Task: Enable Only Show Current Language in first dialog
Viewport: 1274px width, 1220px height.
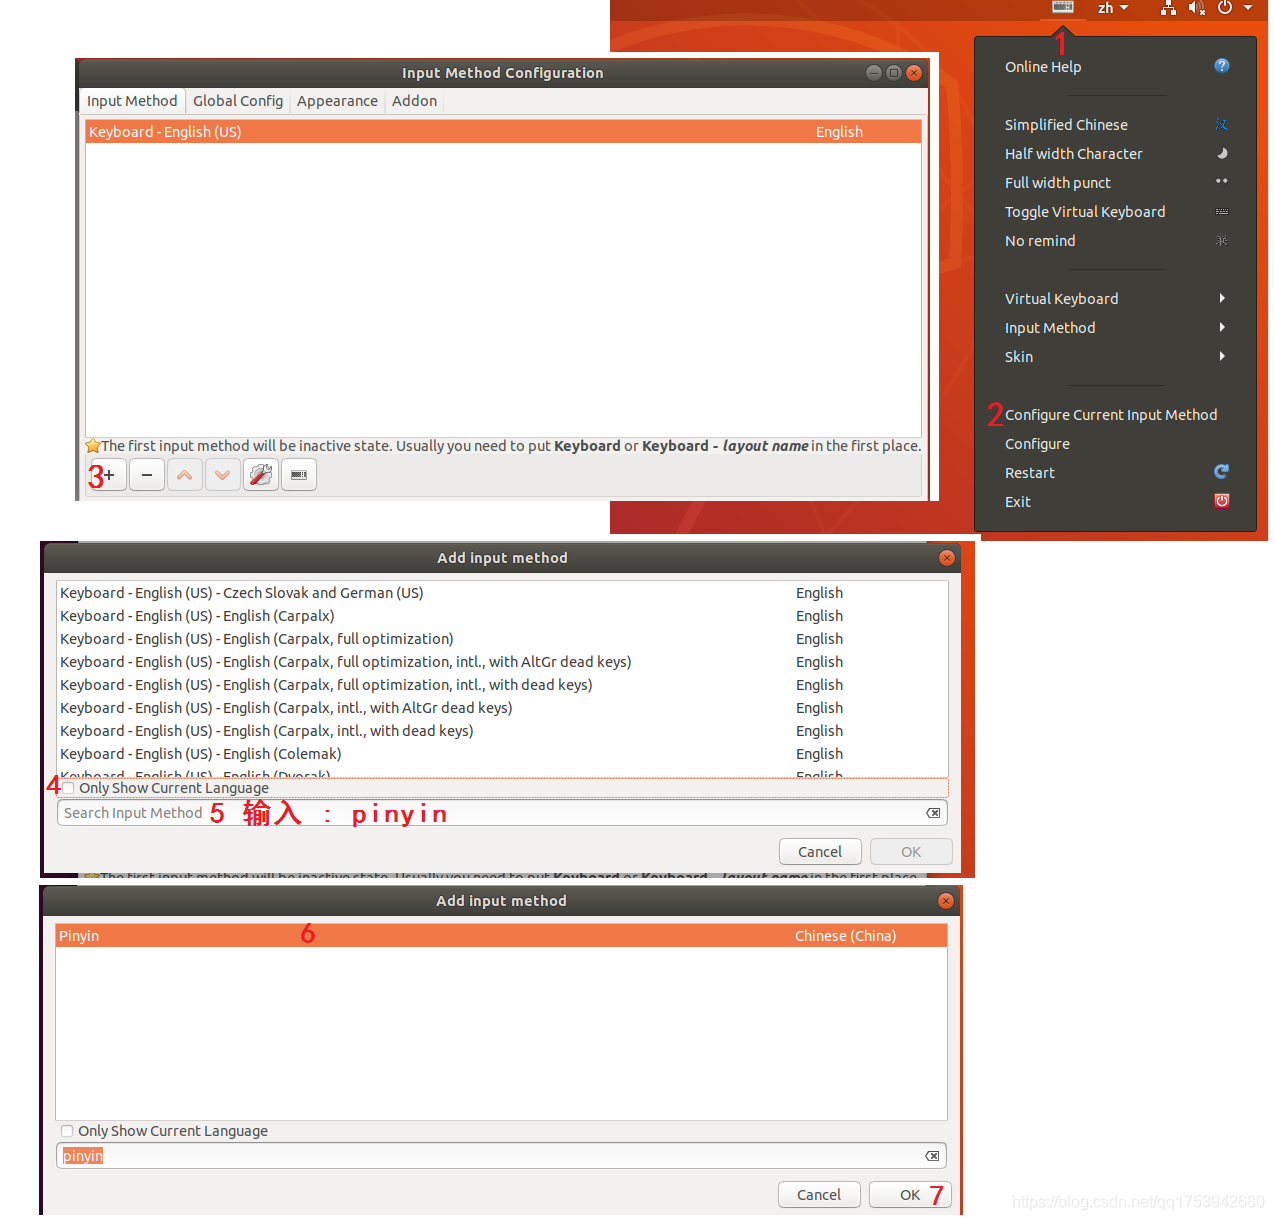Action: click(67, 788)
